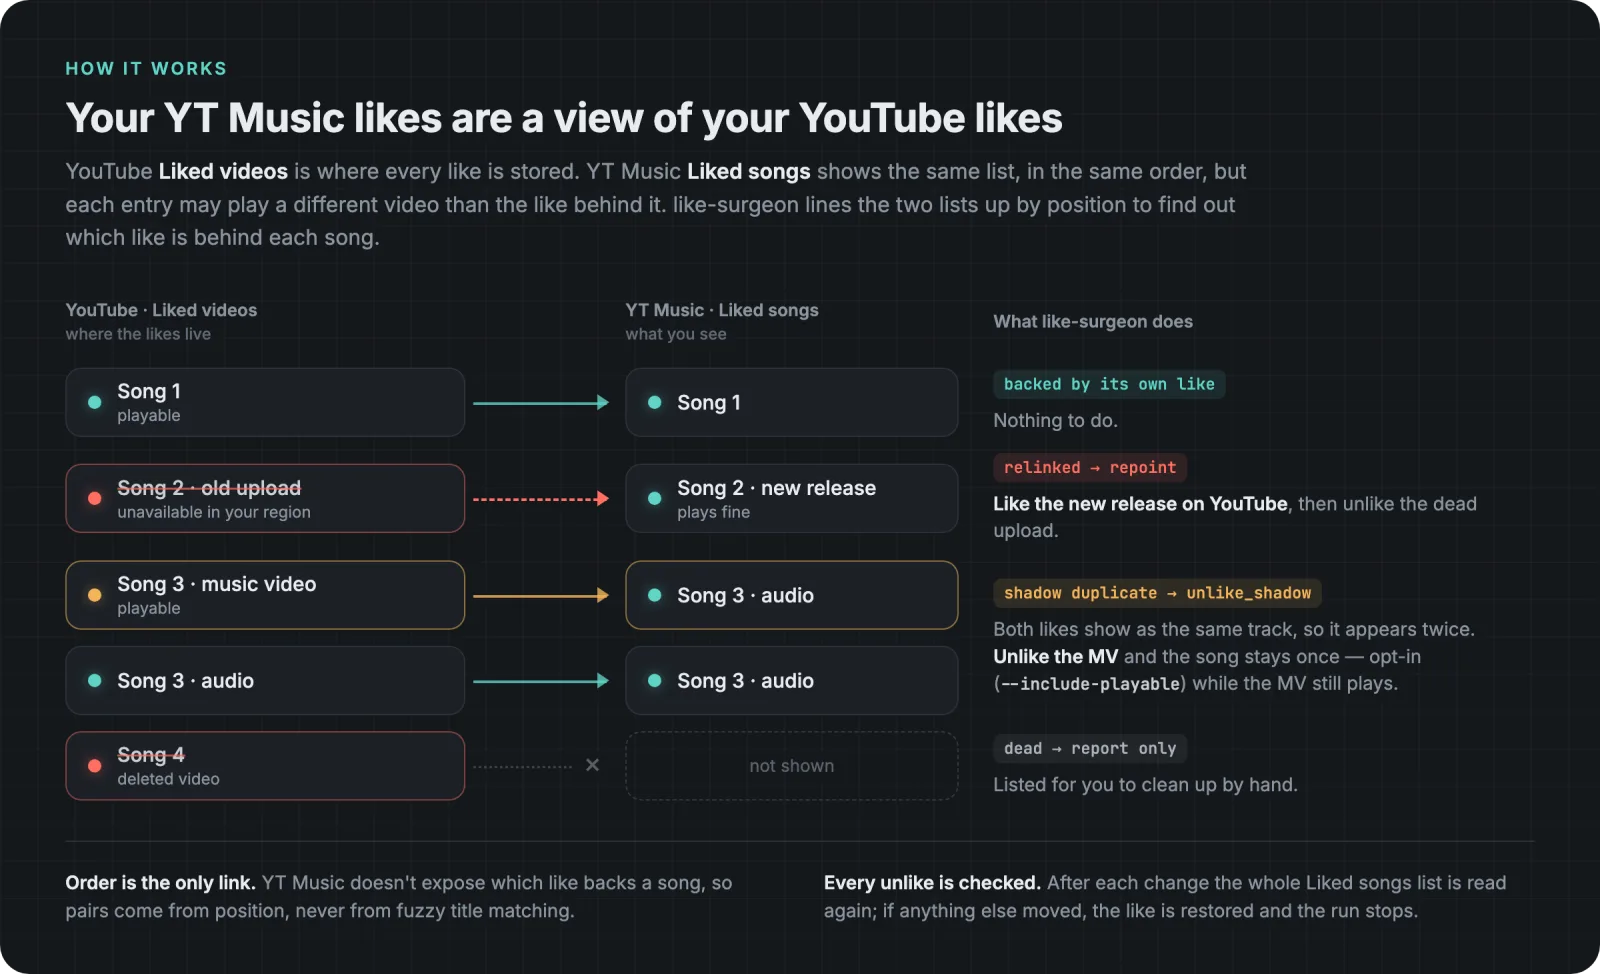Click the 'where the likes live' caption
Screen dimensions: 1600x974
[x=138, y=334]
